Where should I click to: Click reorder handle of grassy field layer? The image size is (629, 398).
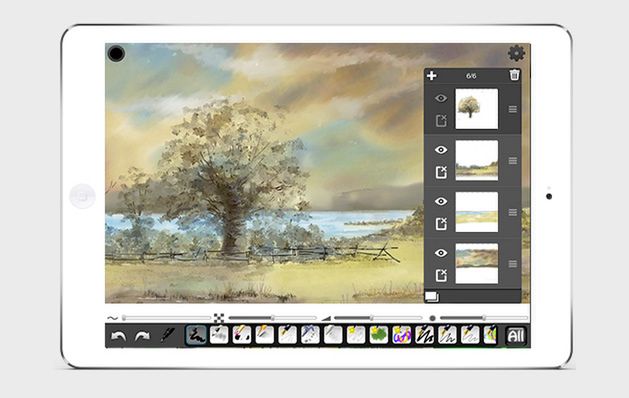[513, 160]
